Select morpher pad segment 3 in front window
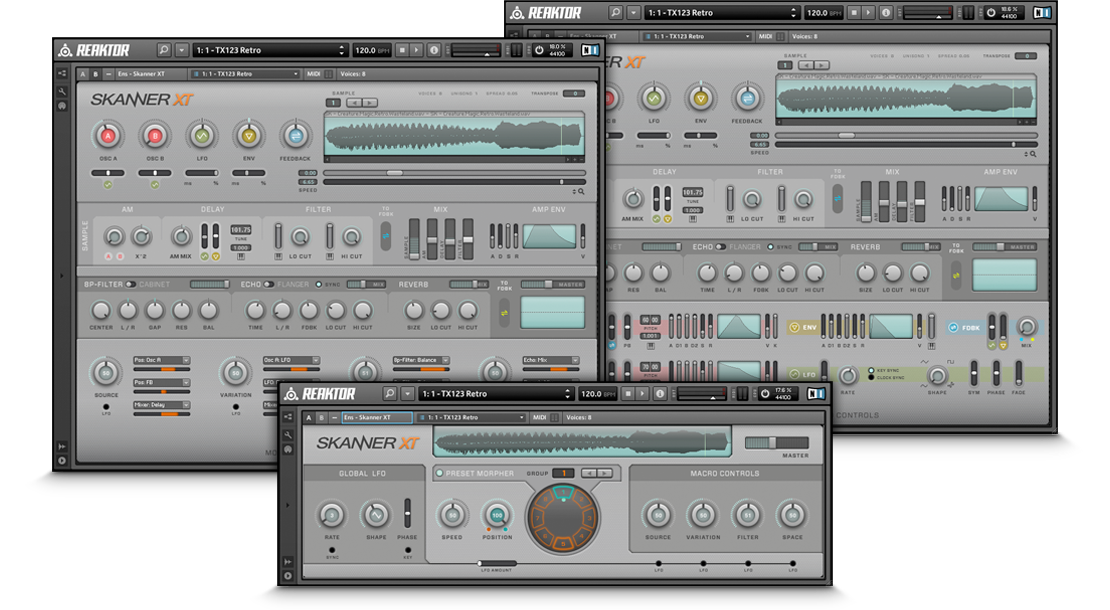The height and width of the screenshot is (610, 1110). click(590, 517)
